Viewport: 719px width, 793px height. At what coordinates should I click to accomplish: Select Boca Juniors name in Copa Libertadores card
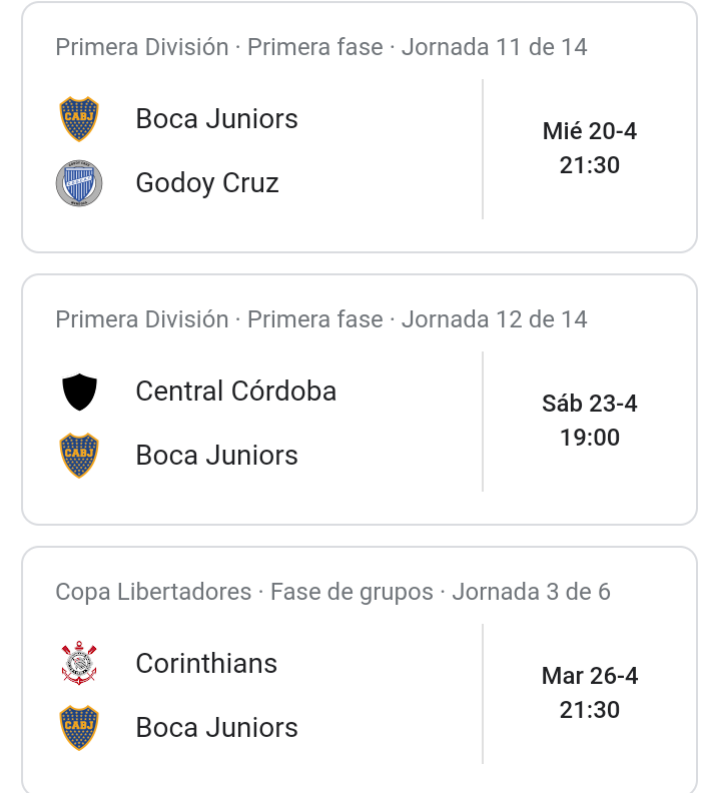(x=217, y=727)
